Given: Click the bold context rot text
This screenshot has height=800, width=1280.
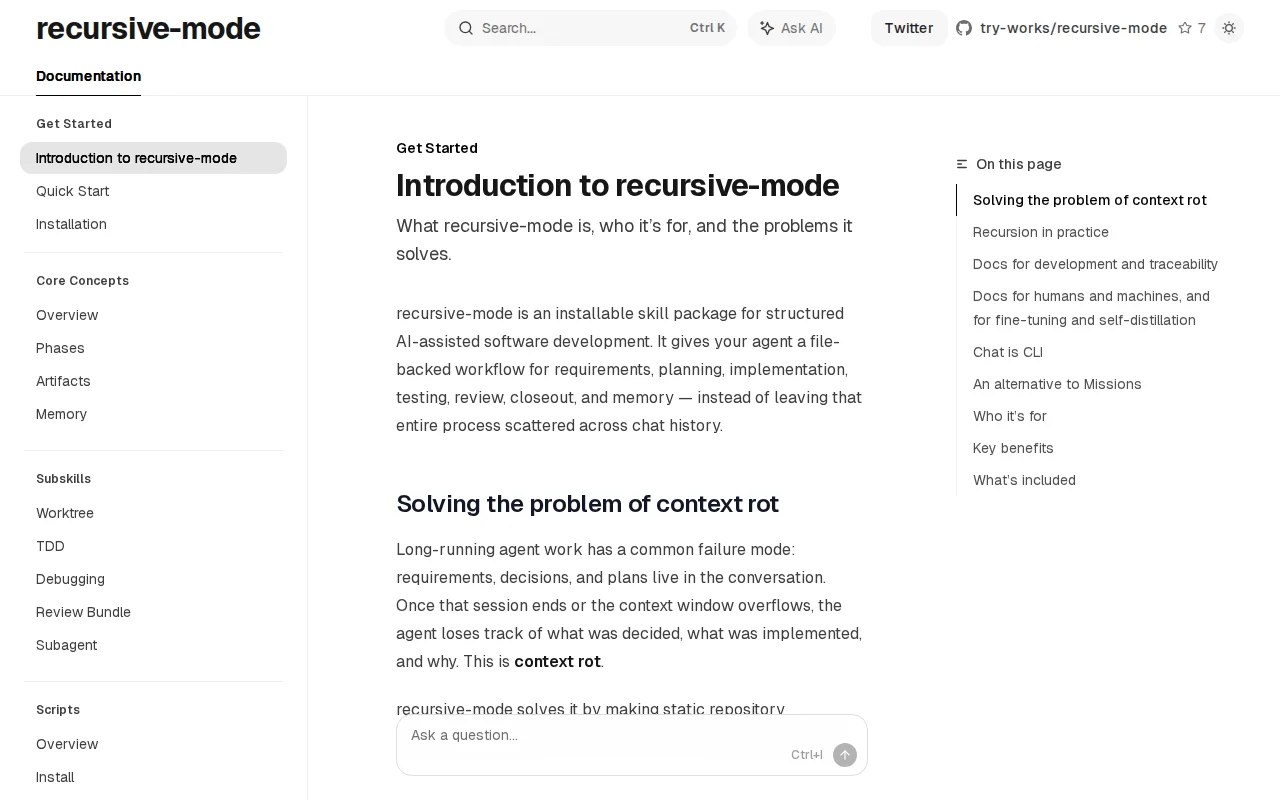Looking at the screenshot, I should tap(557, 662).
